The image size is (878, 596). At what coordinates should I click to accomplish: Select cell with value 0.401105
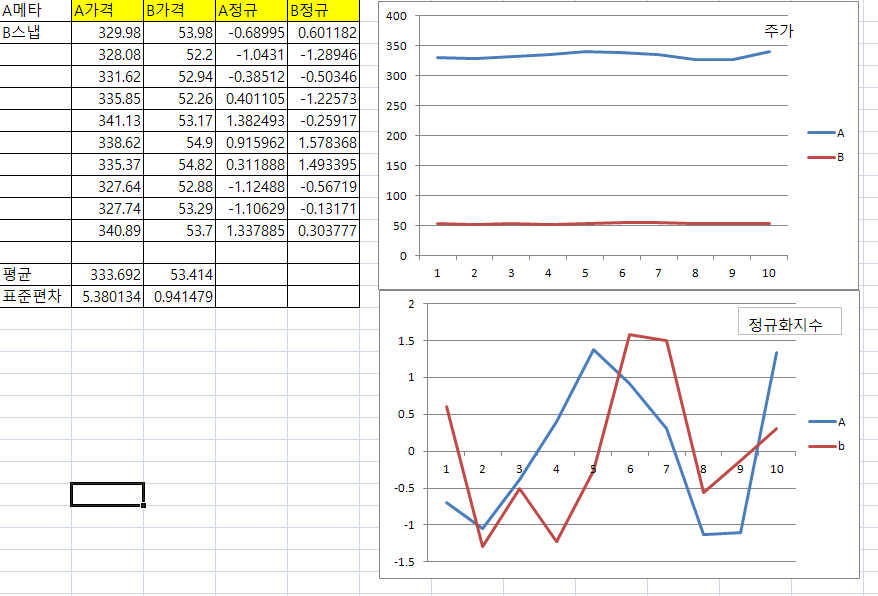coord(251,99)
